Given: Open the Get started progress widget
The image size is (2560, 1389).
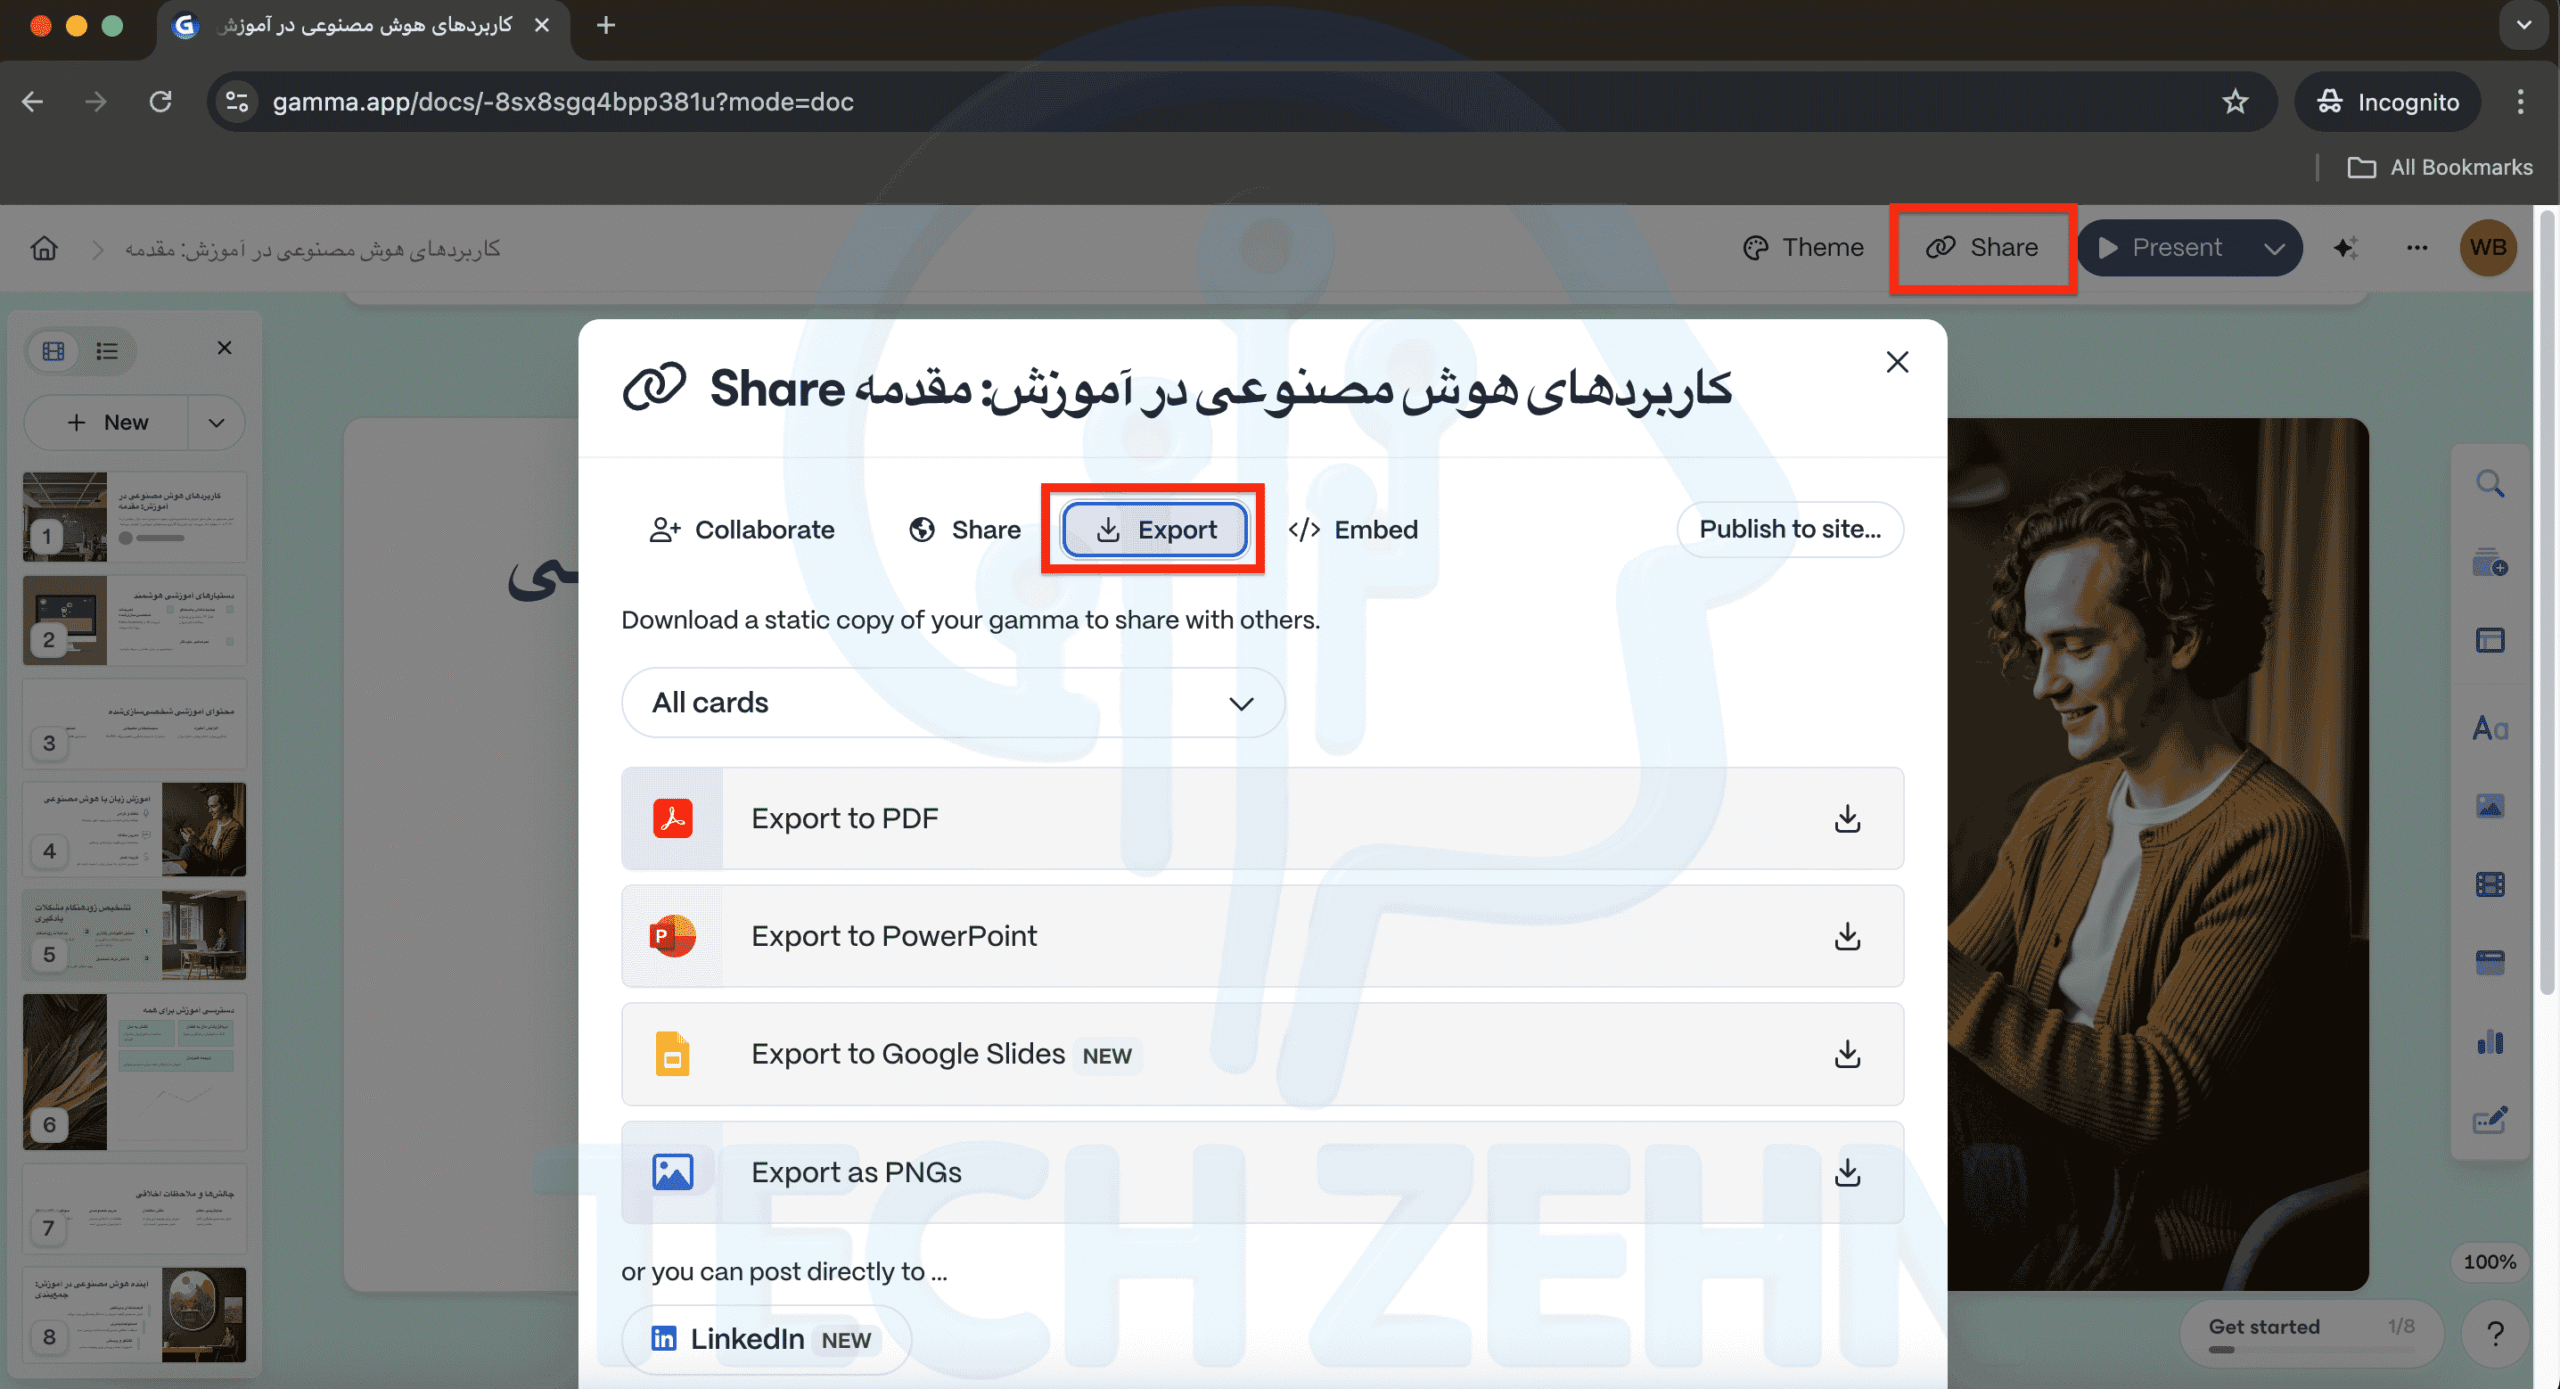Looking at the screenshot, I should pyautogui.click(x=2311, y=1334).
